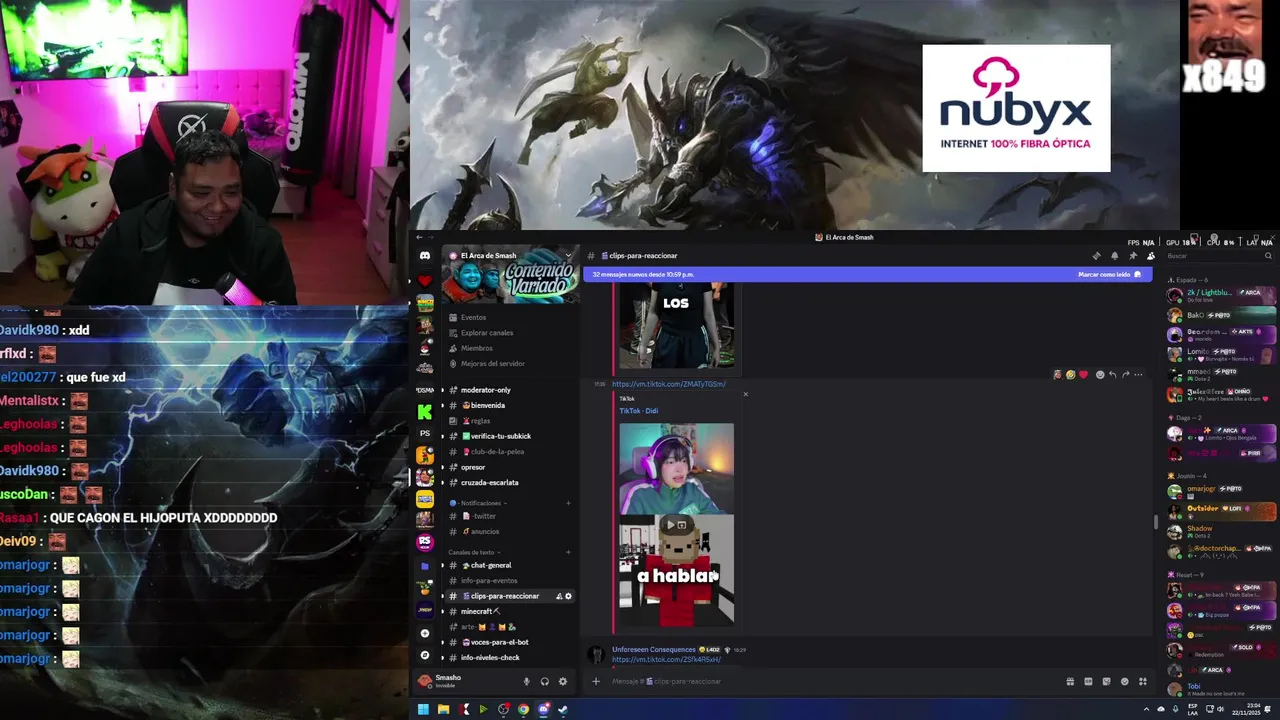Viewport: 1280px width, 720px height.
Task: Open Kick server icon in server list
Action: [425, 412]
